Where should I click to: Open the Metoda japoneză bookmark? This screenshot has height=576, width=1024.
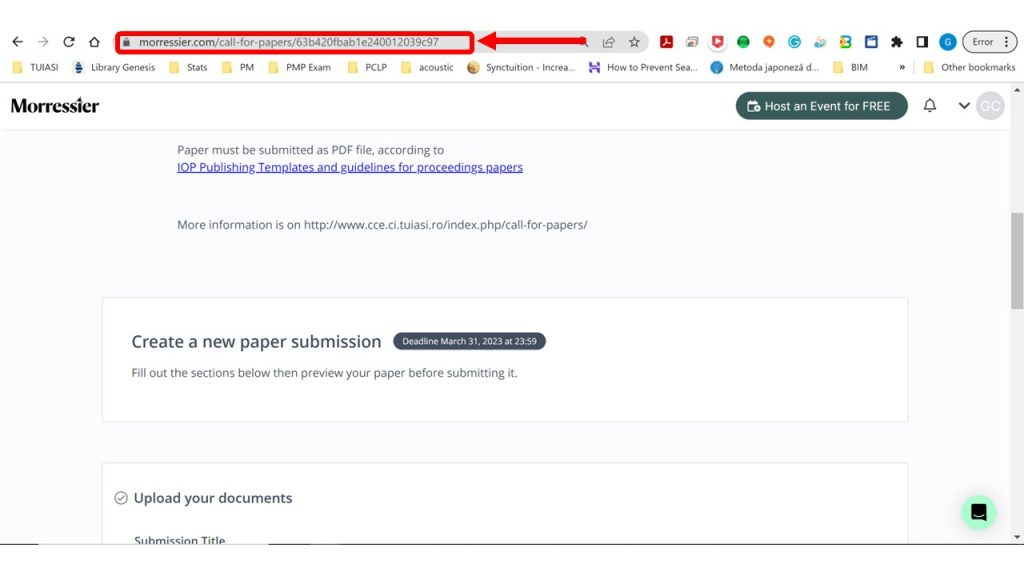[x=765, y=67]
